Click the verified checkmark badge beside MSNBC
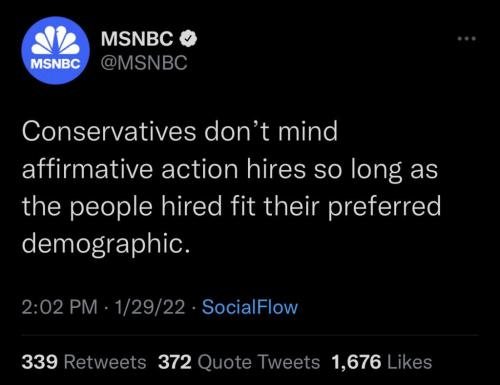Image resolution: width=500 pixels, height=385 pixels. click(188, 39)
